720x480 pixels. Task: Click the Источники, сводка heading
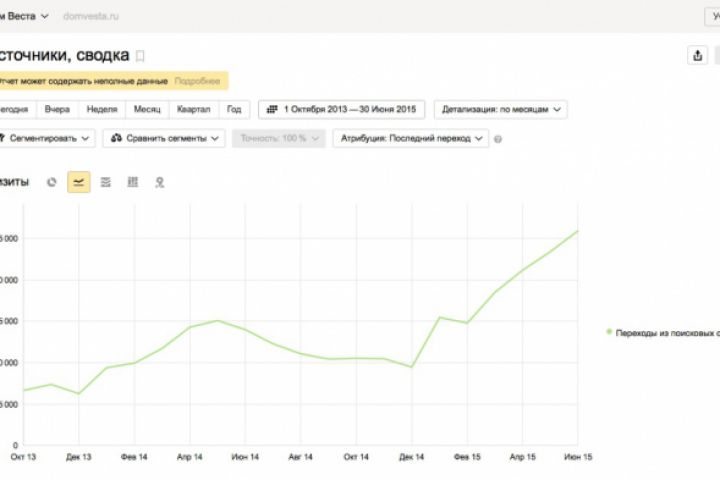[64, 56]
